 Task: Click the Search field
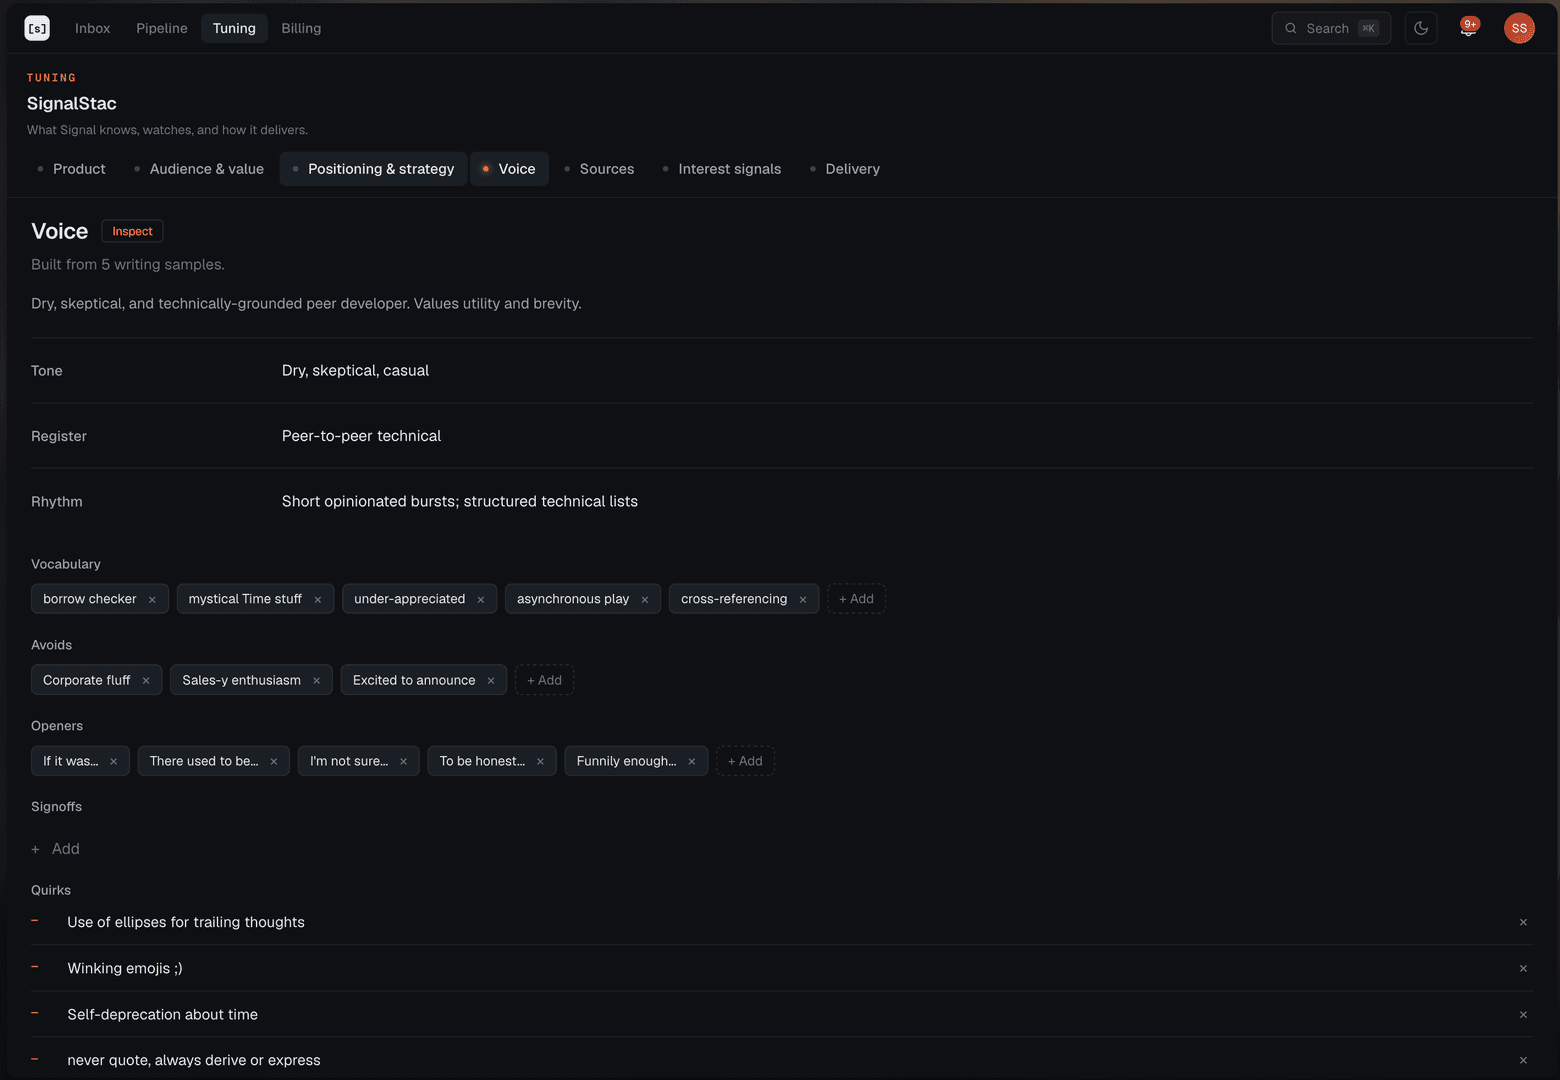[x=1331, y=28]
